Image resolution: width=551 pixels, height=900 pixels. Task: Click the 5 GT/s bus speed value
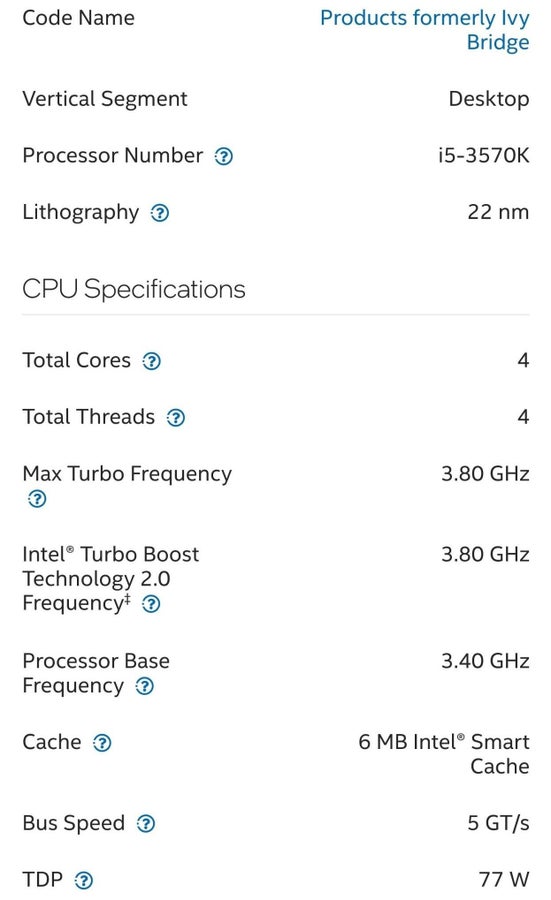point(498,823)
